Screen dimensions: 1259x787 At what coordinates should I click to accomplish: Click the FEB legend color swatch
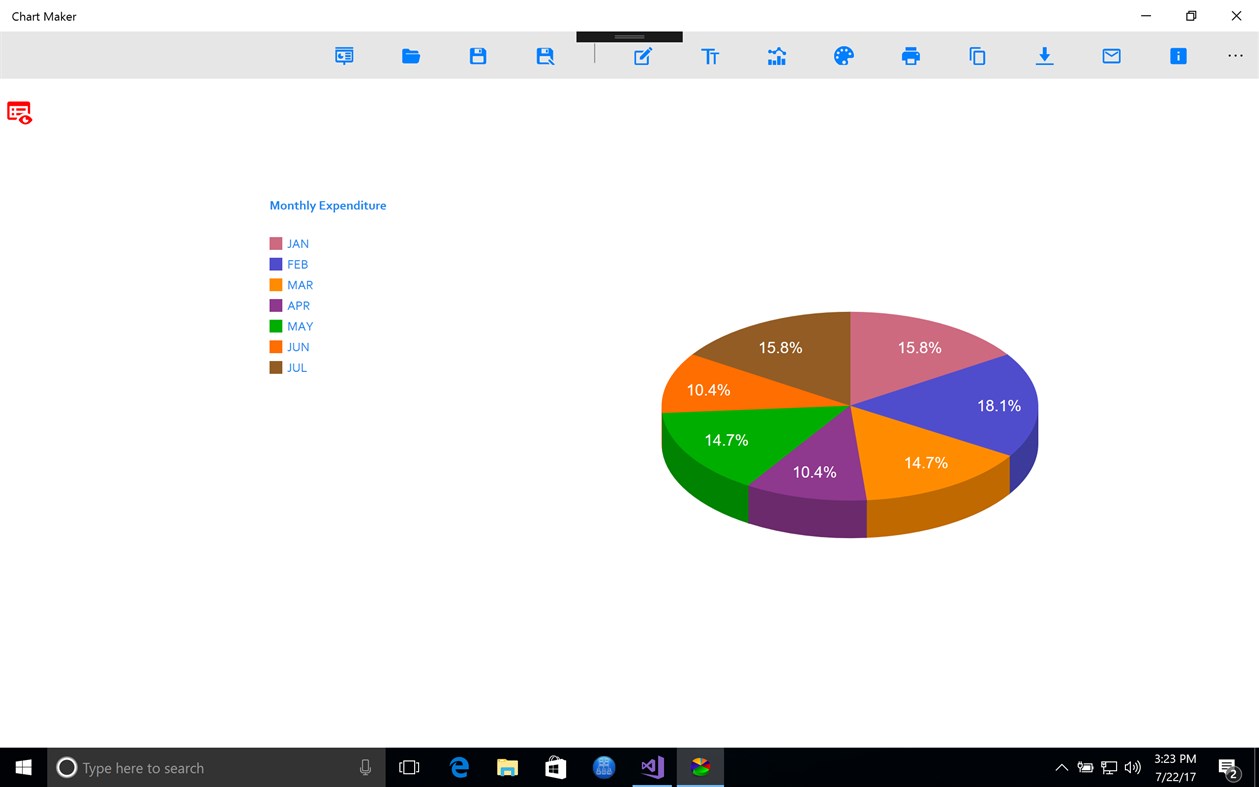pyautogui.click(x=274, y=264)
